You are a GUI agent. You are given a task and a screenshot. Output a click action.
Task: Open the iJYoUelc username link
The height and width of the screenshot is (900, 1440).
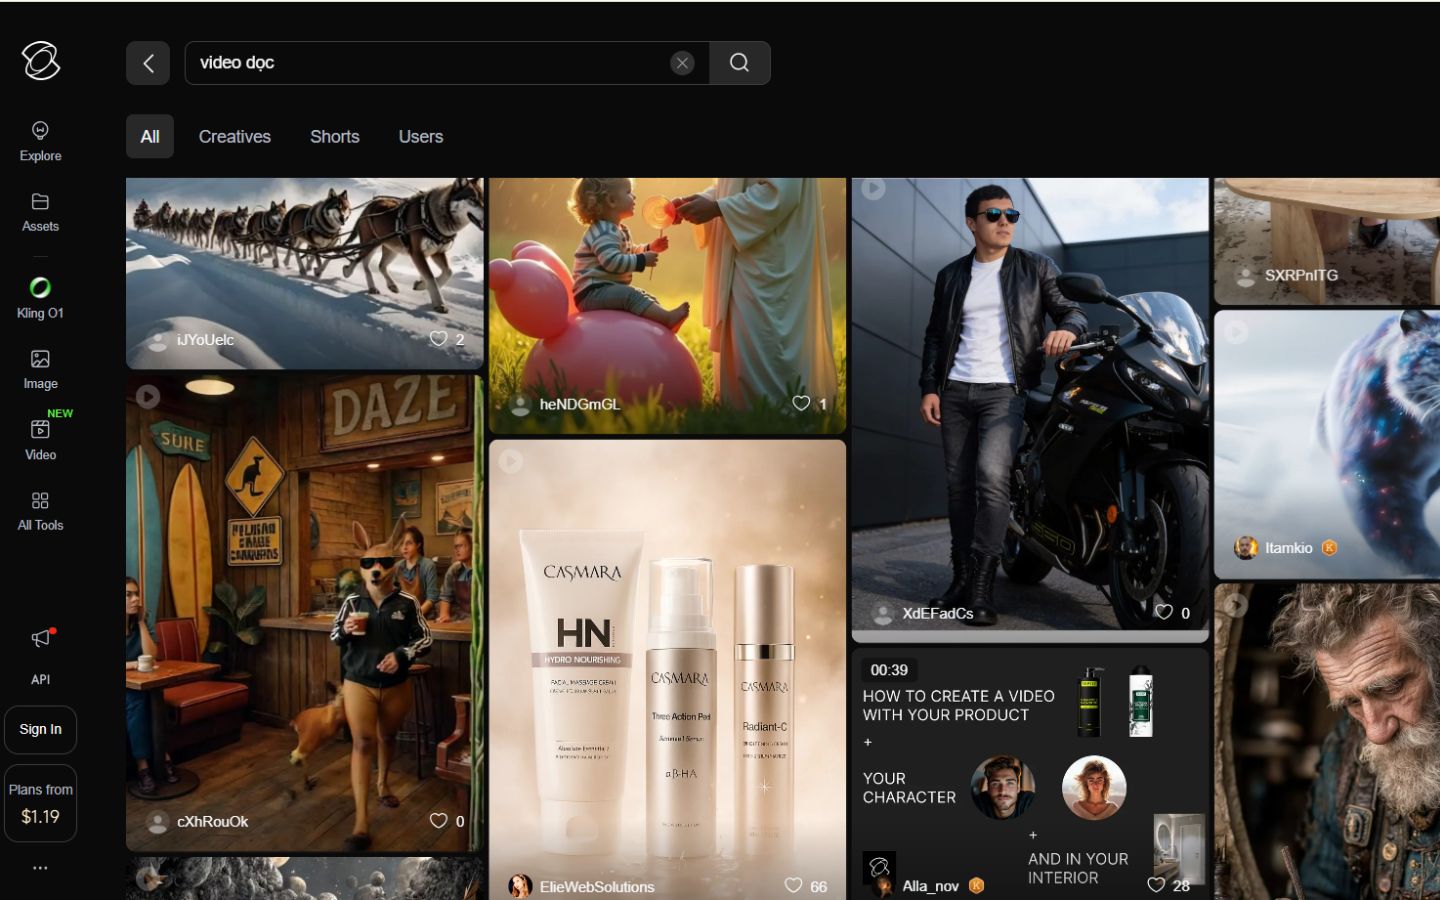click(x=205, y=340)
